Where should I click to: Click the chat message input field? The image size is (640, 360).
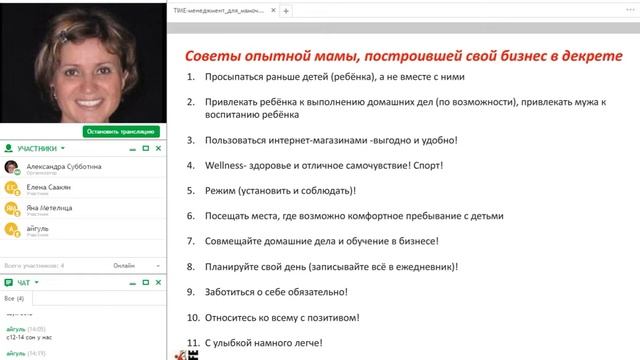99,298
